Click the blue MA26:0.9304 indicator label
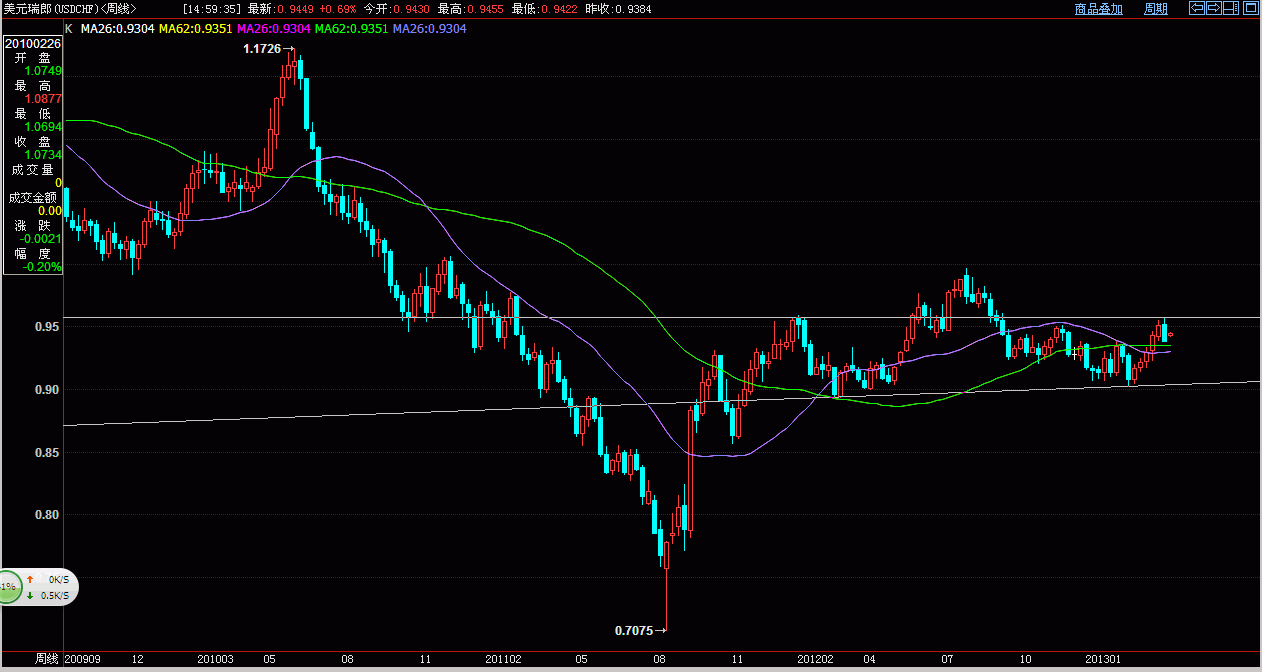This screenshot has width=1262, height=672. click(x=430, y=29)
